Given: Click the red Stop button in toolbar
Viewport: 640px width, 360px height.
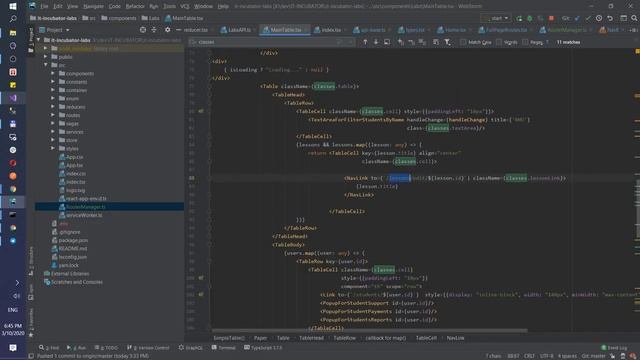Looking at the screenshot, I should click(x=551, y=18).
